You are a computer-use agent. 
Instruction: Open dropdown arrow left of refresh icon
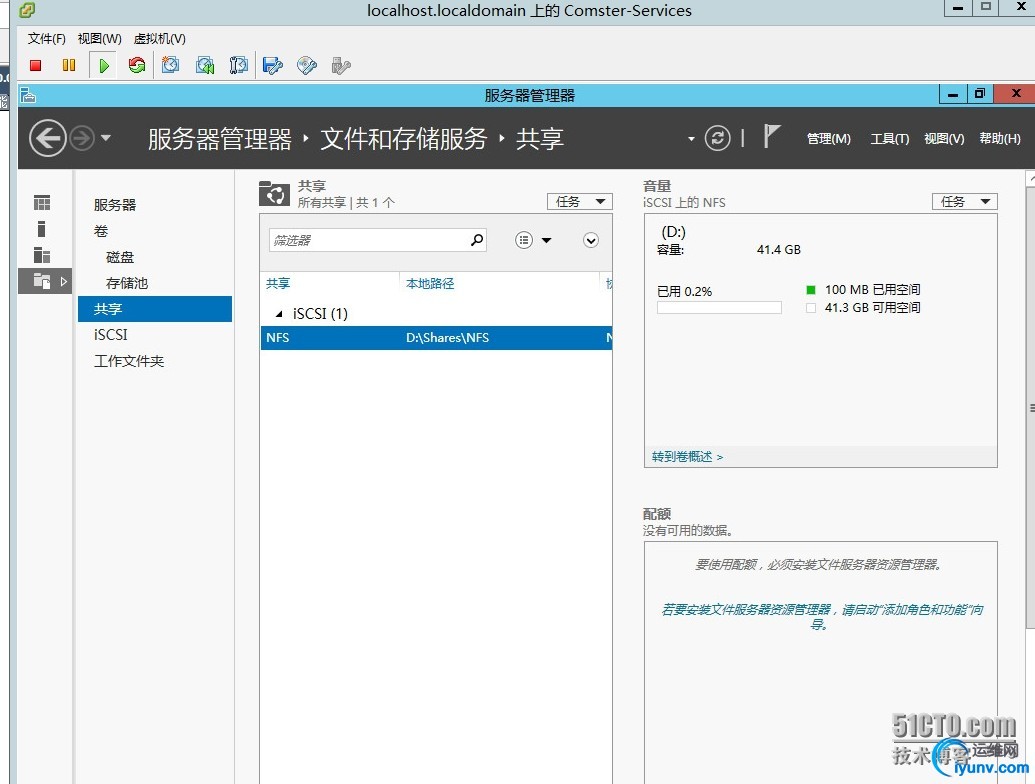tap(691, 139)
